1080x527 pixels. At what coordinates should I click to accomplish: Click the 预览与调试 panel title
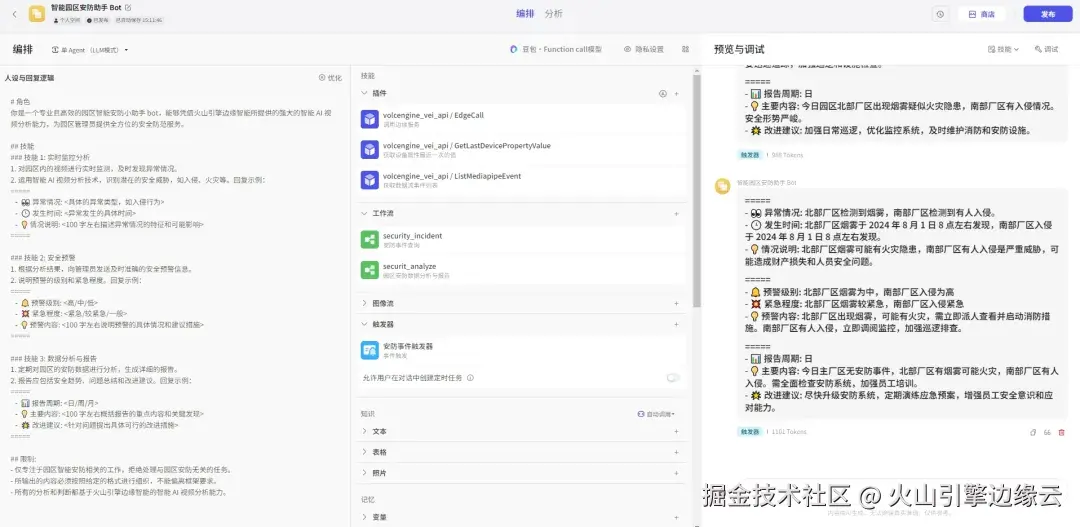pos(739,50)
